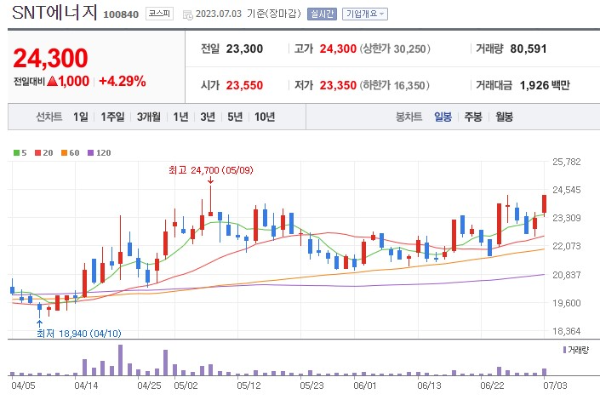Click the 시가 value 23,550
The height and width of the screenshot is (408, 600).
[x=245, y=85]
